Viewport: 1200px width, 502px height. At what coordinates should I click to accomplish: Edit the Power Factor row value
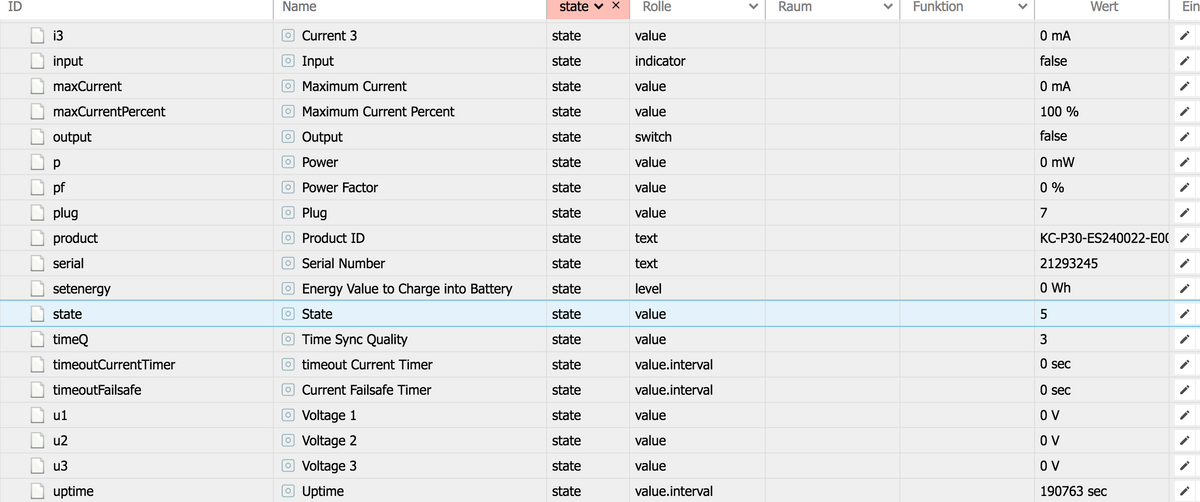[x=1184, y=188]
